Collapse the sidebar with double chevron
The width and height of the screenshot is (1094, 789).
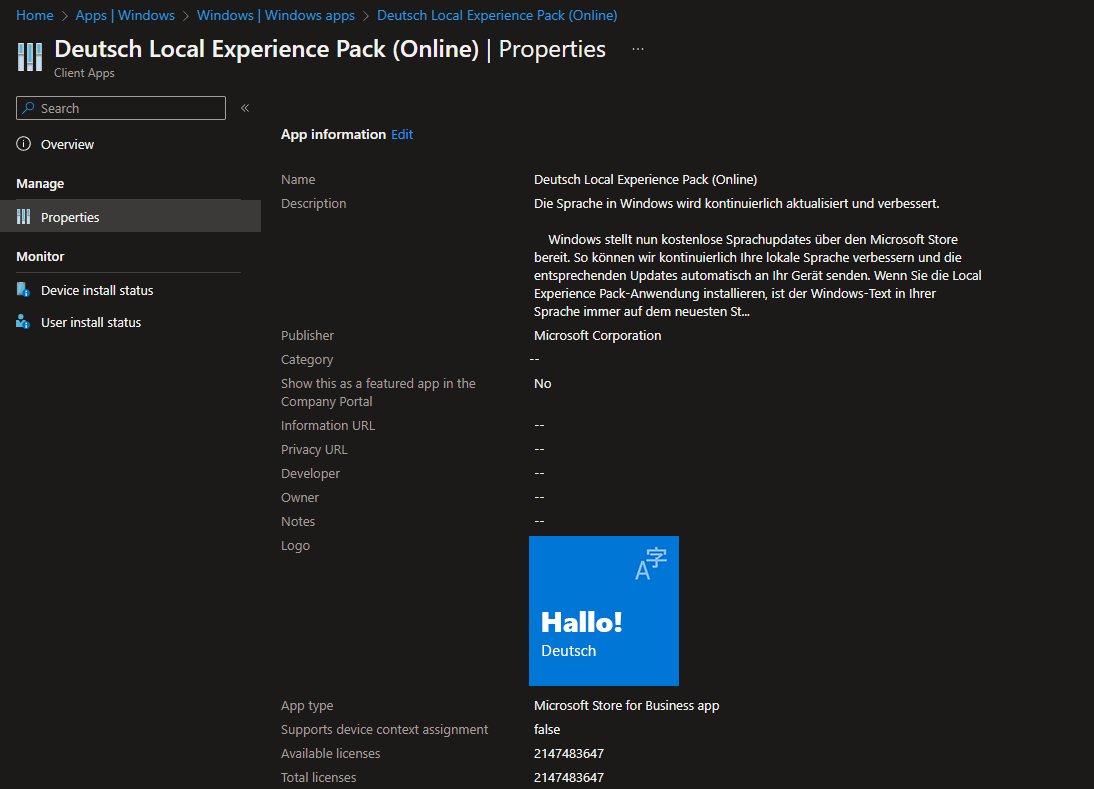click(245, 108)
